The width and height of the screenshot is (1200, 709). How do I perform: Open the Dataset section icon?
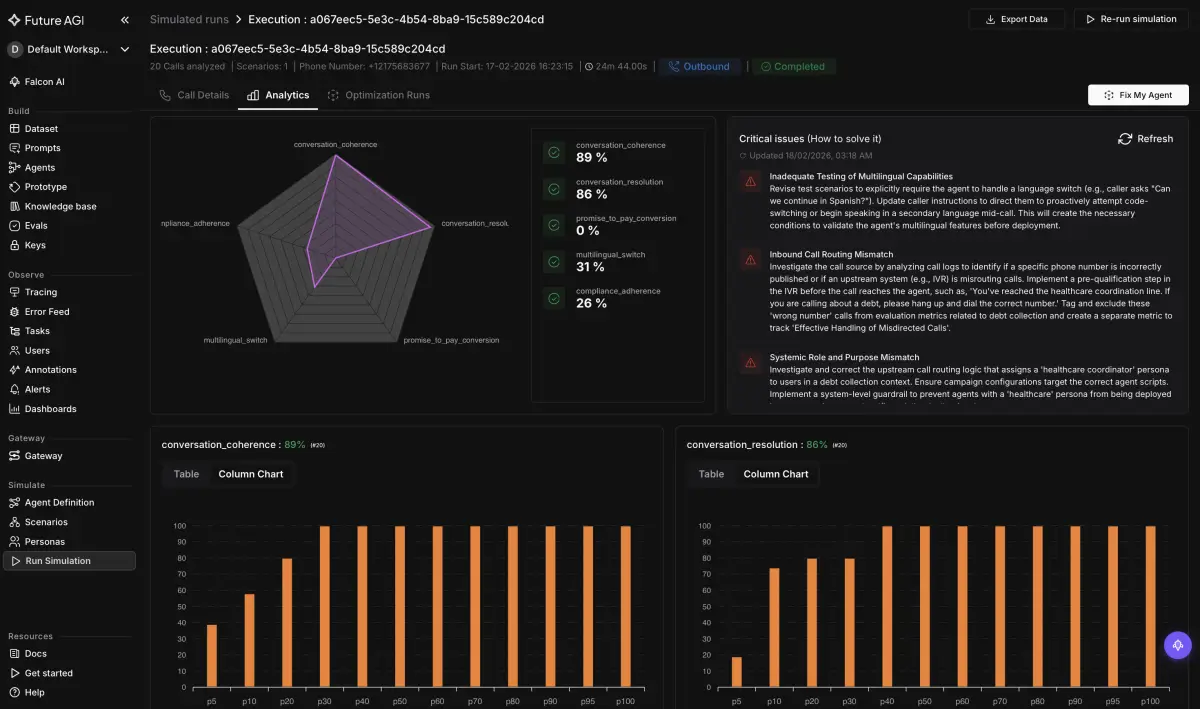click(x=14, y=129)
